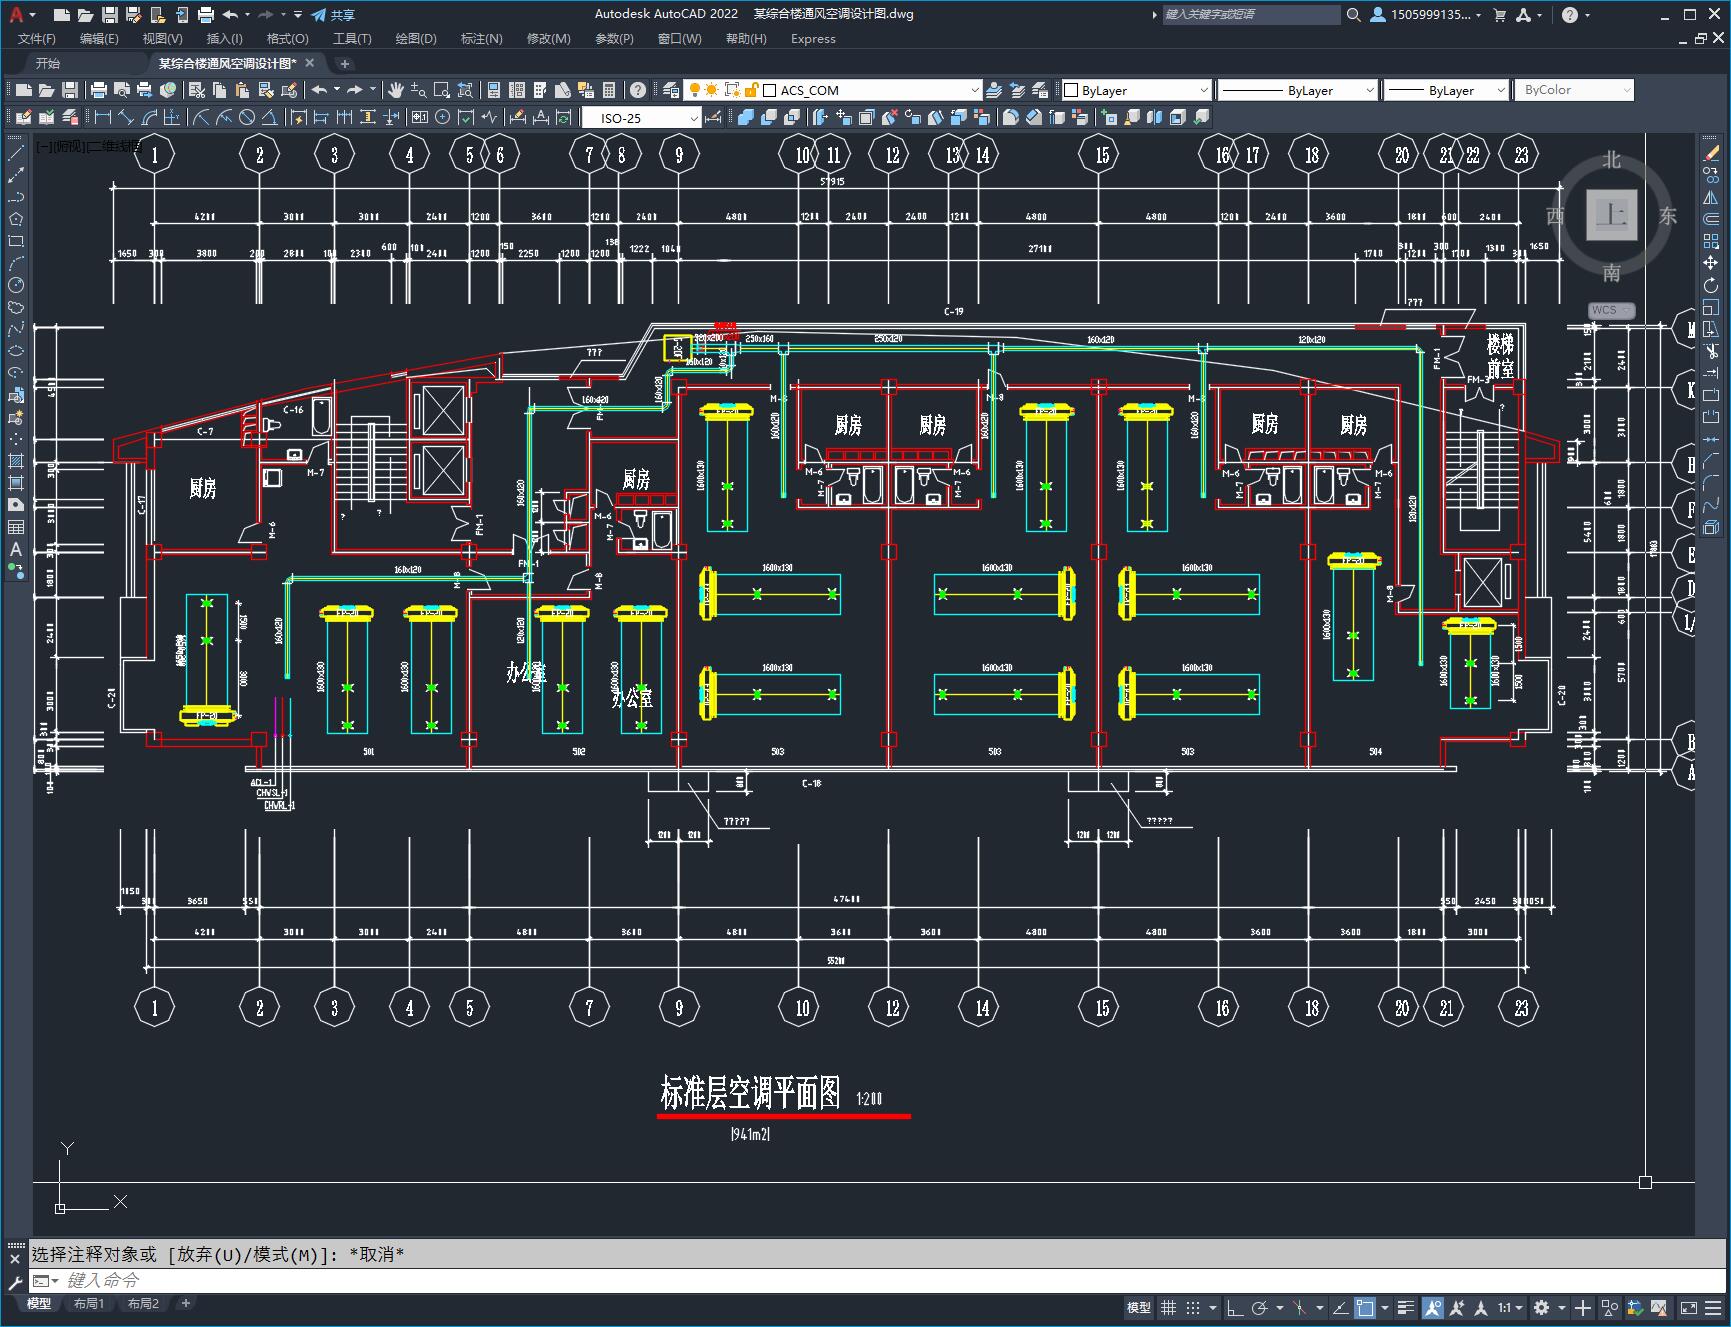Toggle layer lock icon for ACS_COM
Screen dimensions: 1731x1327
[752, 90]
